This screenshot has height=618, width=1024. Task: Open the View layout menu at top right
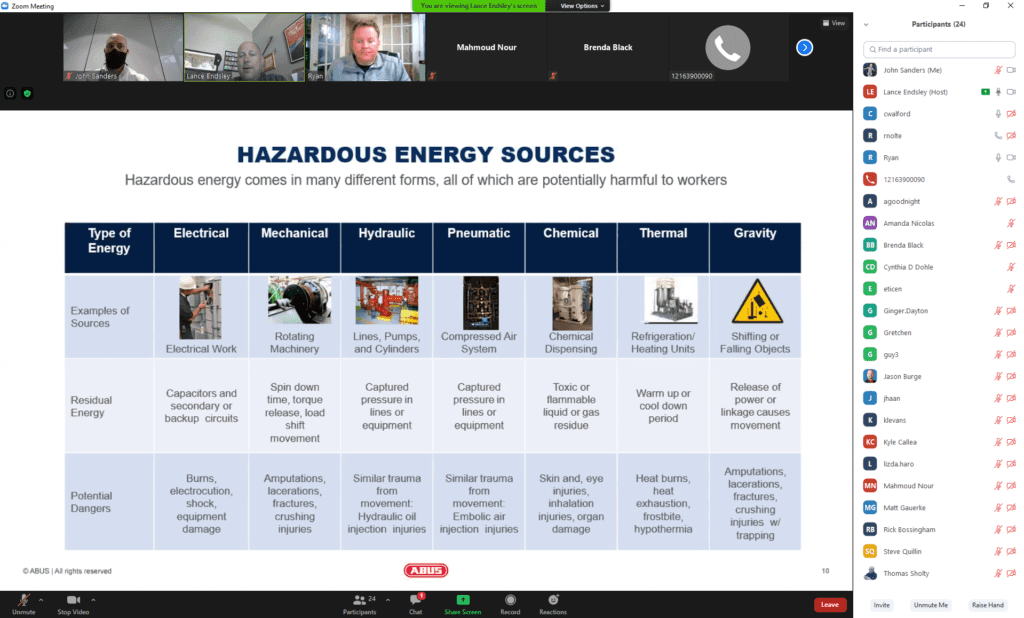(833, 23)
